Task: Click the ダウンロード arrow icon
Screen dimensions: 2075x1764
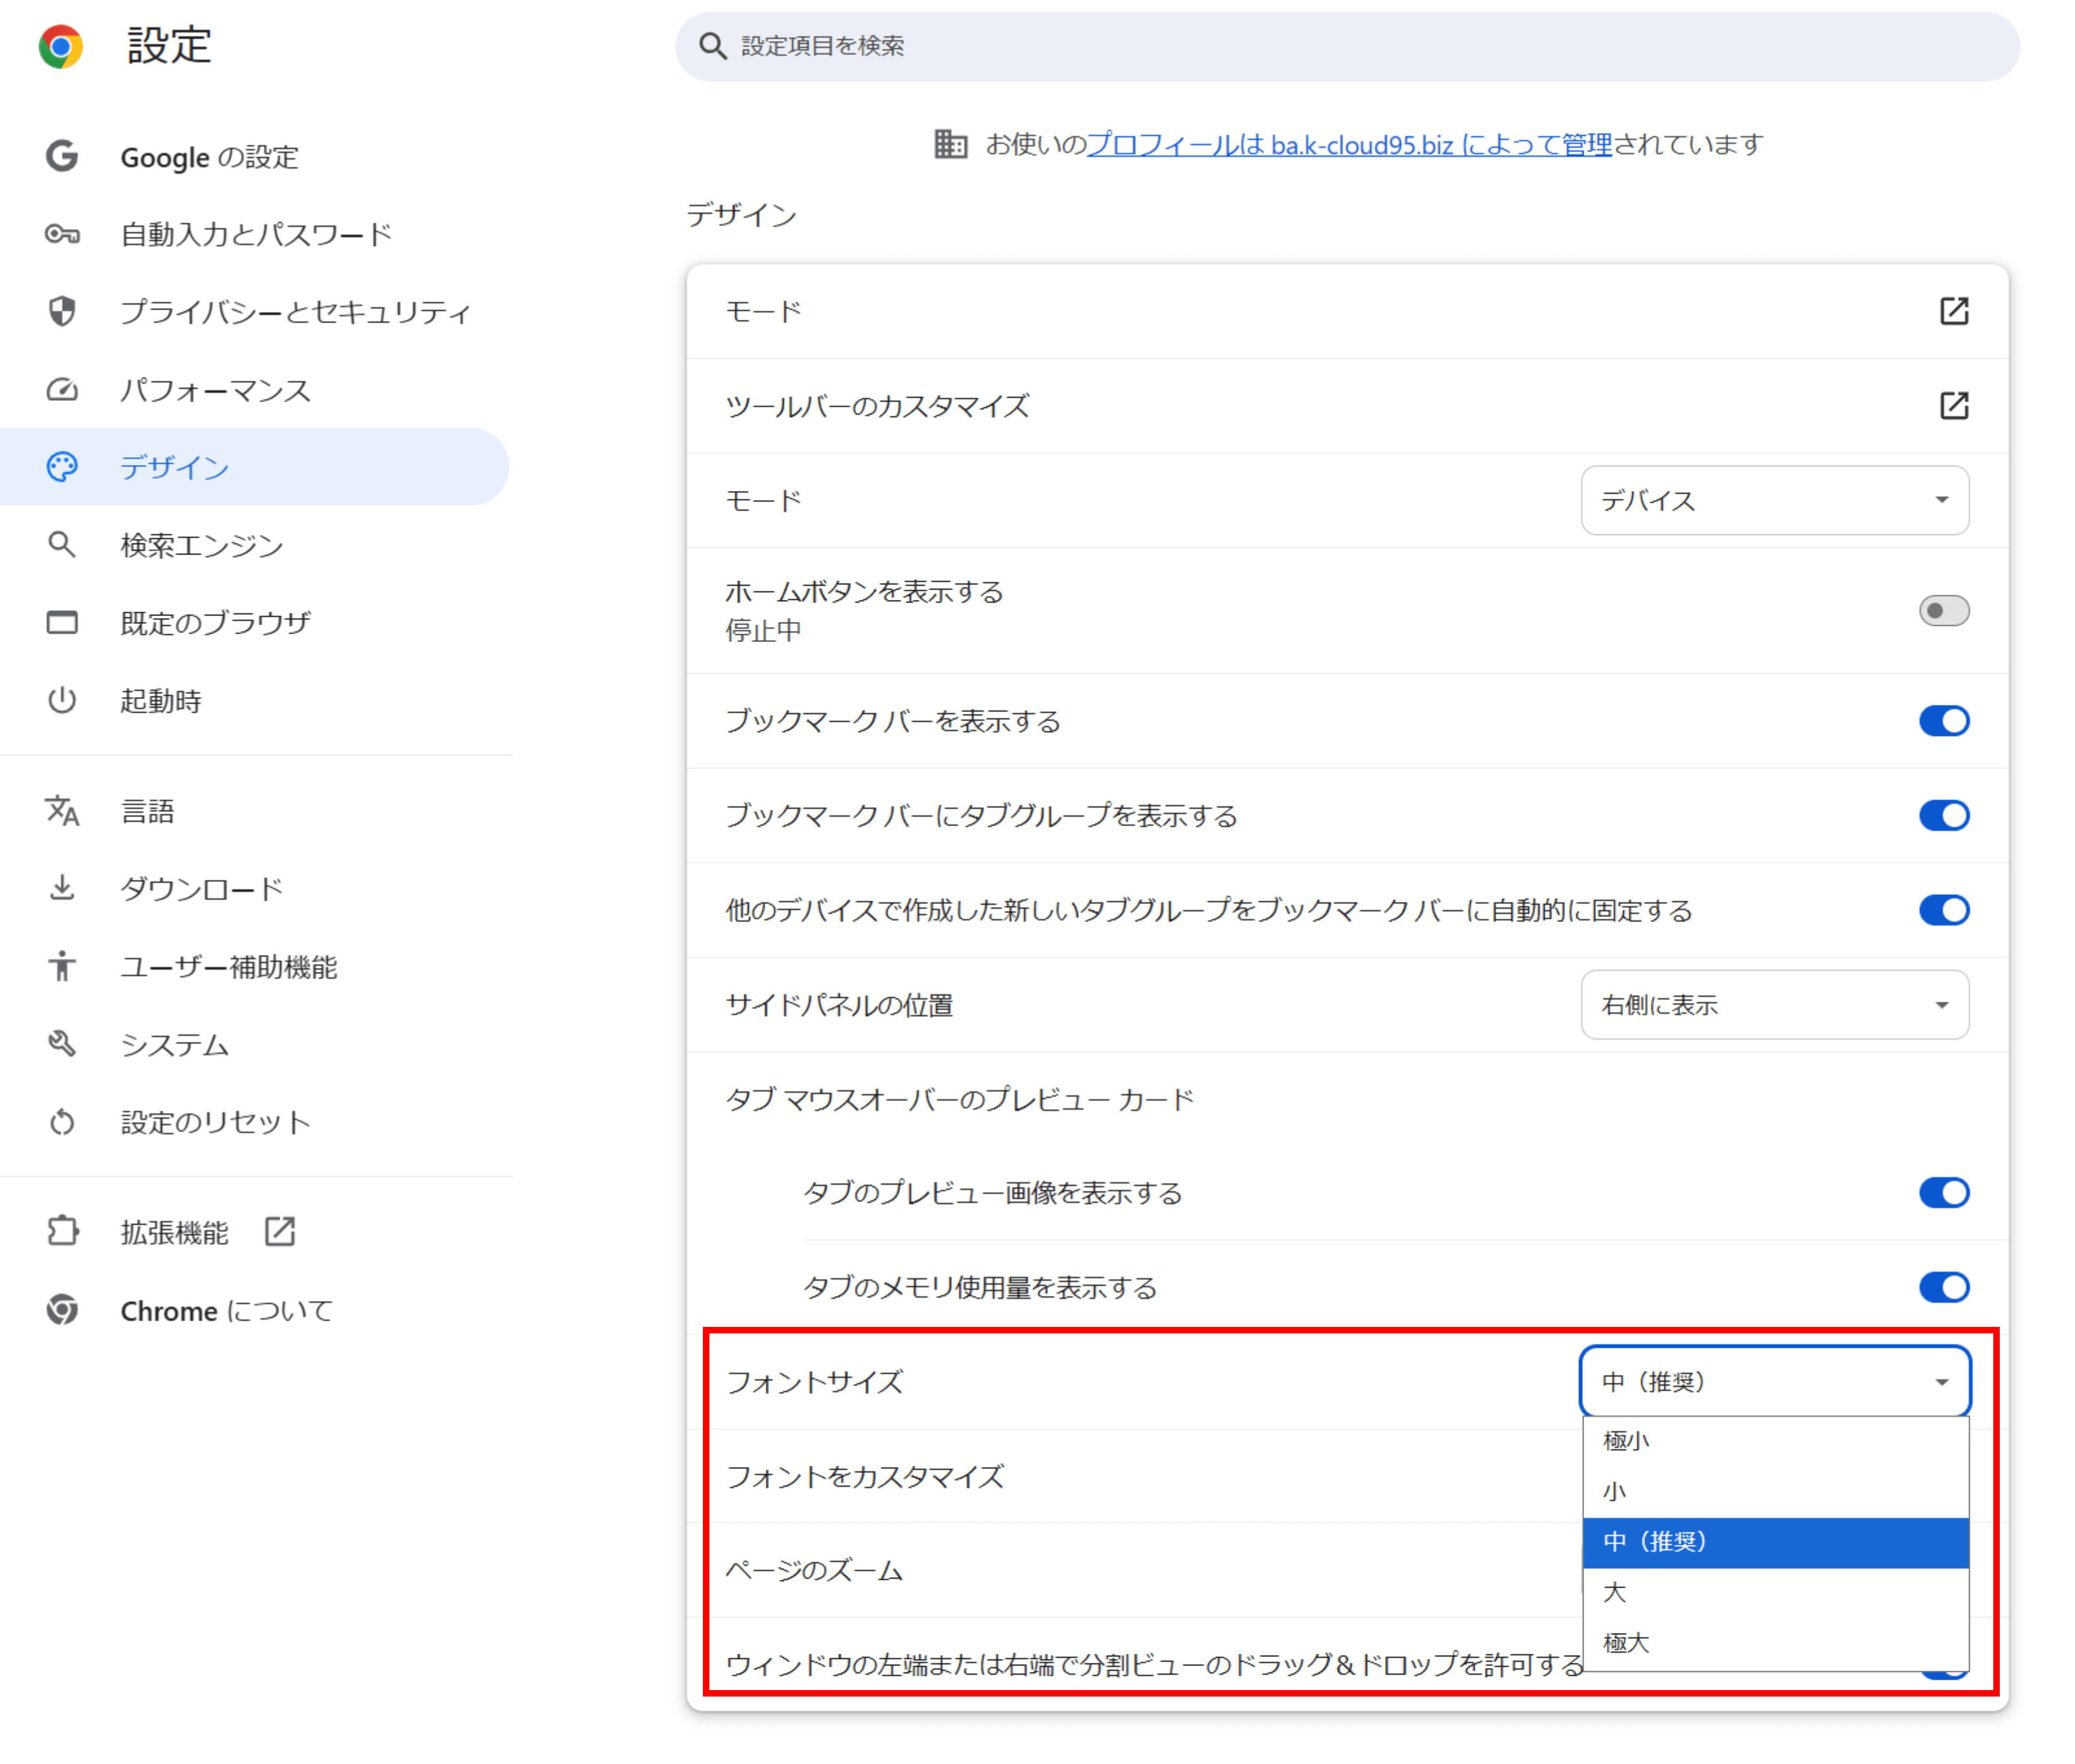Action: [62, 888]
